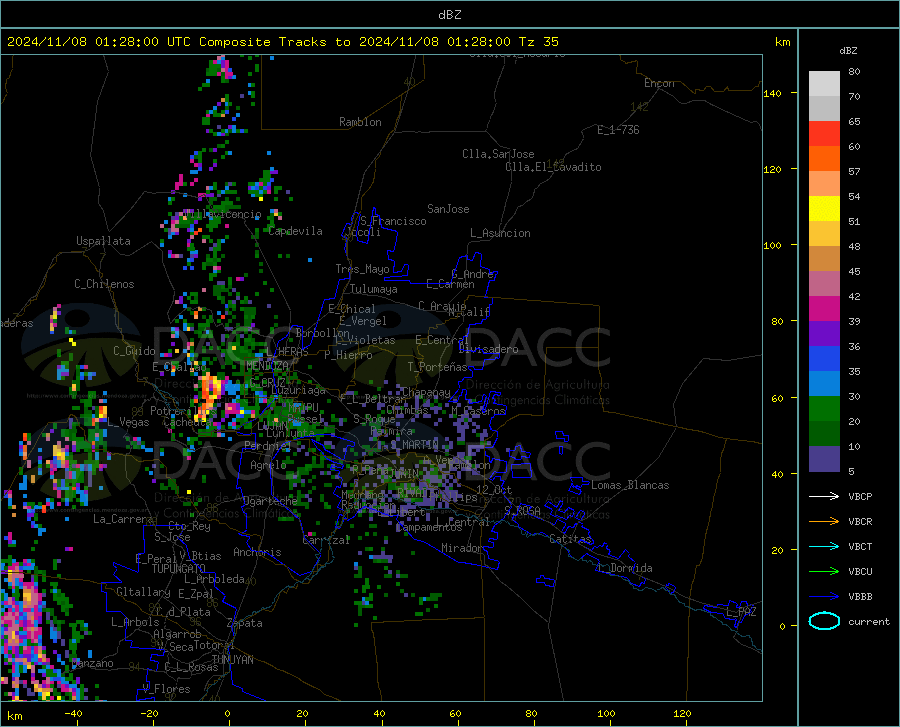The image size is (900, 727).
Task: Click the dBZ title at top
Action: [x=449, y=15]
